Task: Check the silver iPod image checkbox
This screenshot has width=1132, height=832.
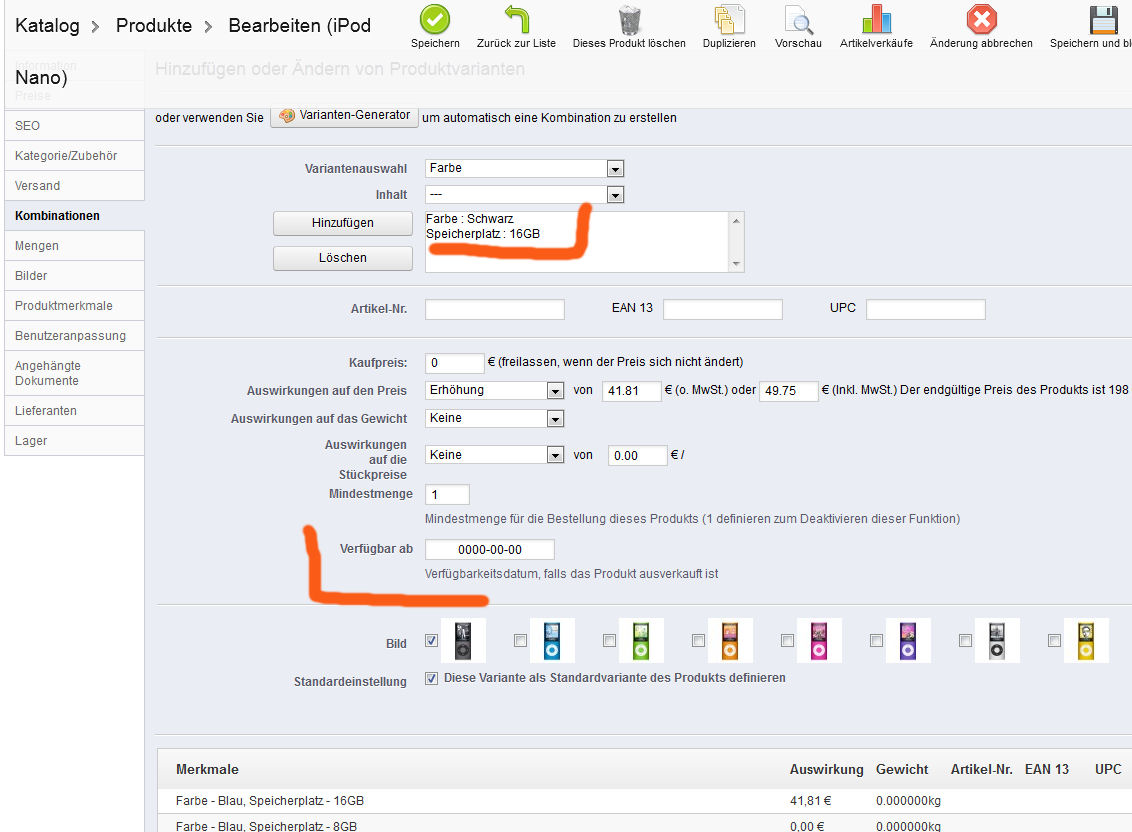Action: [965, 641]
